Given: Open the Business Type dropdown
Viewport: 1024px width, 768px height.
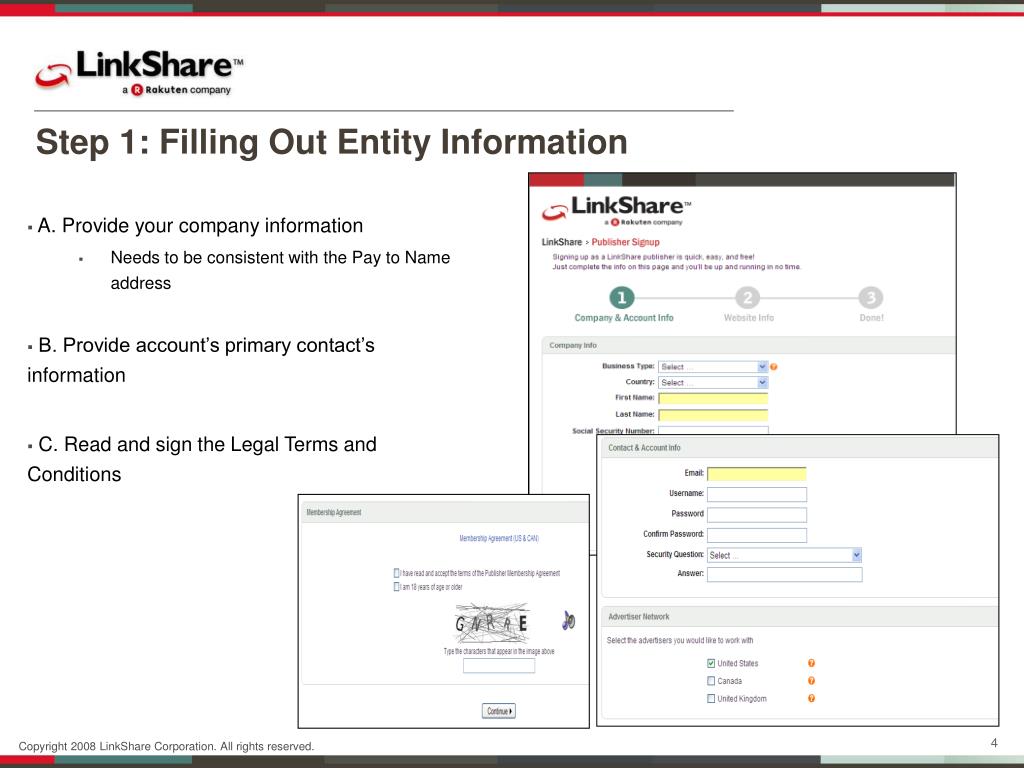Looking at the screenshot, I should [713, 367].
